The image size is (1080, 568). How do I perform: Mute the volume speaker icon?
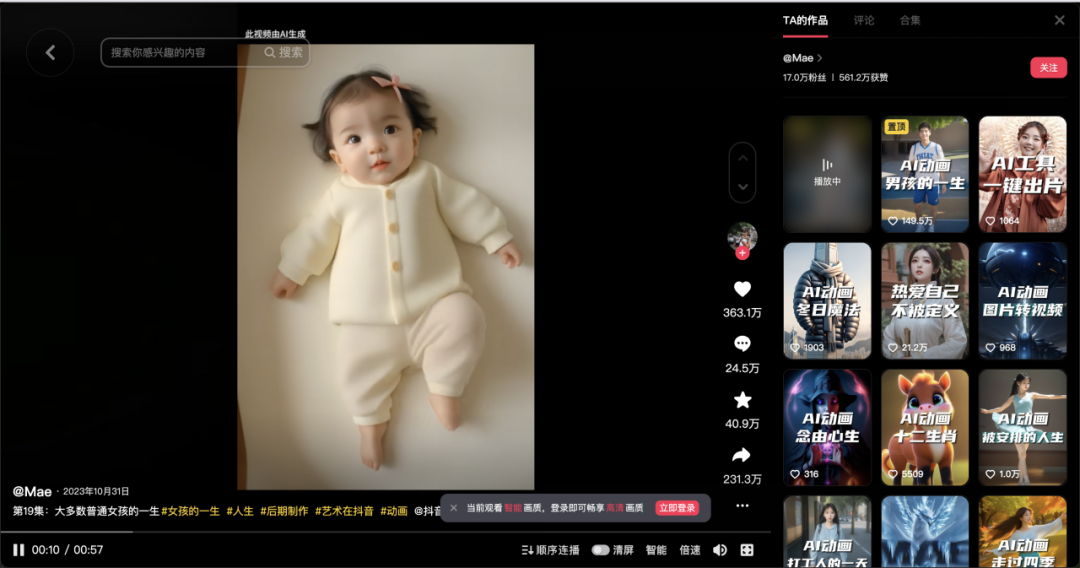pyautogui.click(x=720, y=550)
